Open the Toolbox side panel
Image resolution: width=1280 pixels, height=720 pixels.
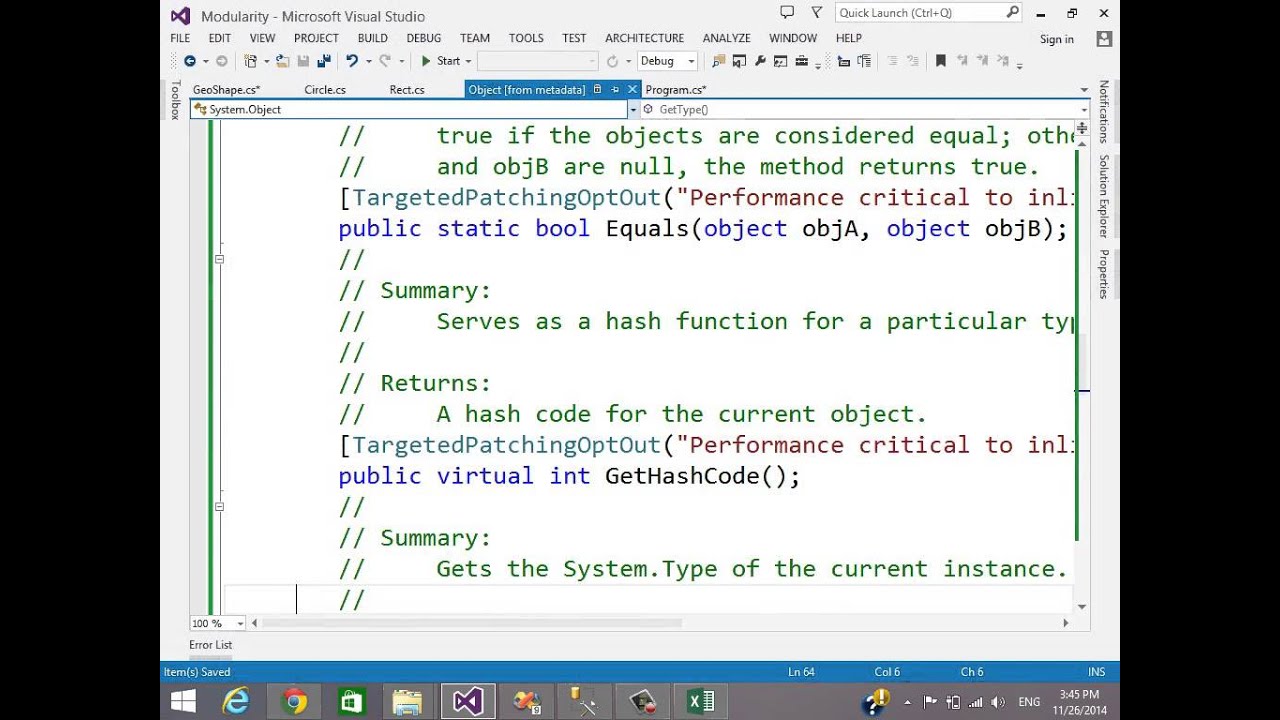[x=175, y=100]
